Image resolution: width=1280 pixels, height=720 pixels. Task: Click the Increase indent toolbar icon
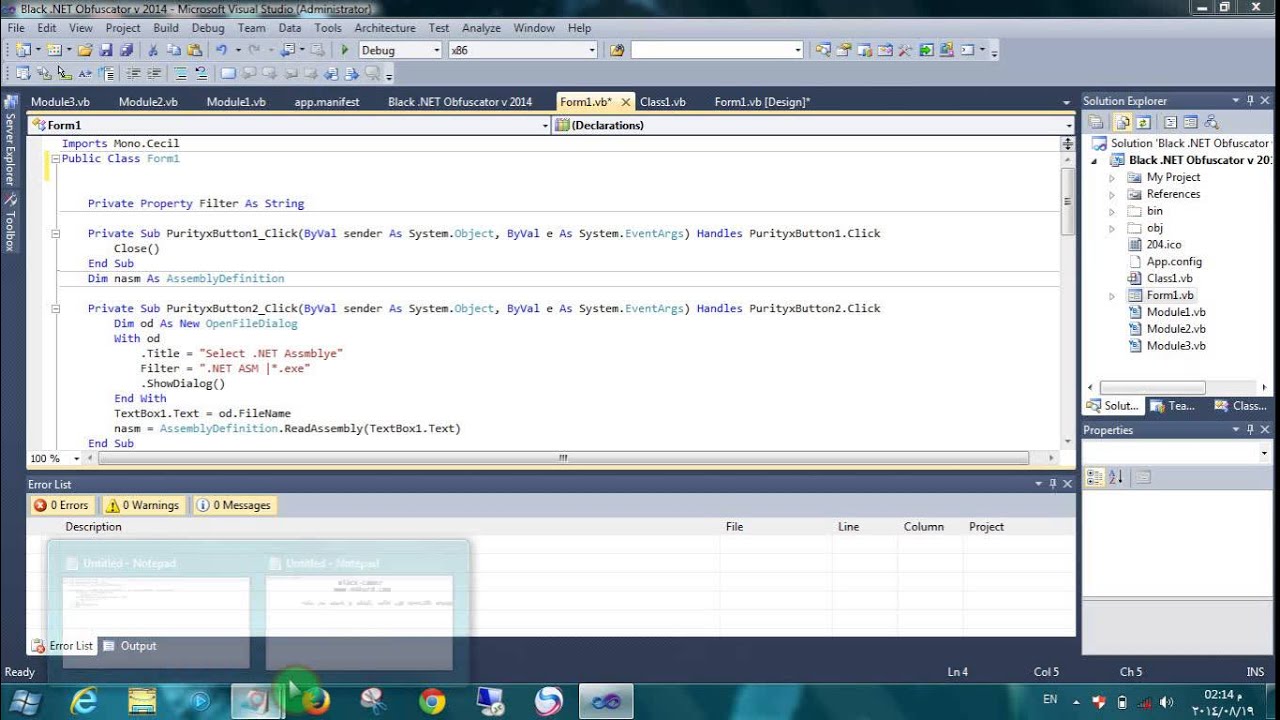tap(155, 73)
